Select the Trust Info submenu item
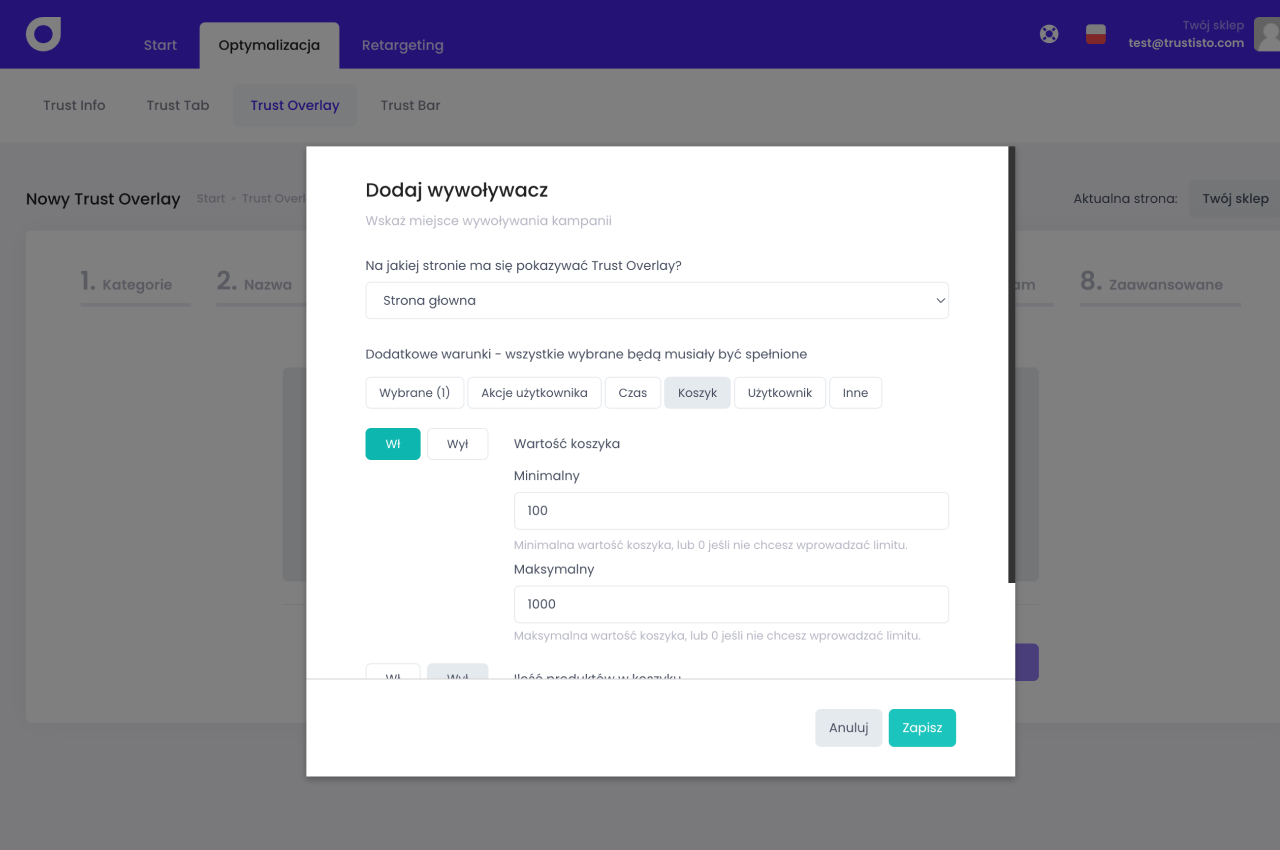 (74, 105)
